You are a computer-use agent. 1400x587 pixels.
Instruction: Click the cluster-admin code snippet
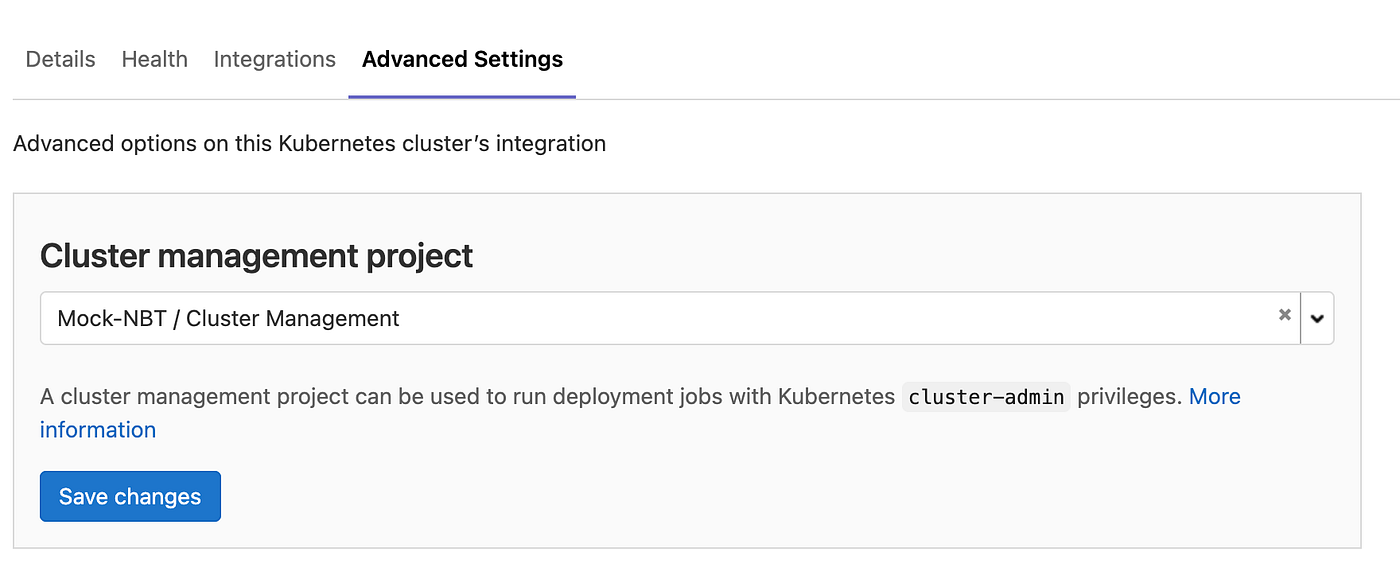pos(985,396)
